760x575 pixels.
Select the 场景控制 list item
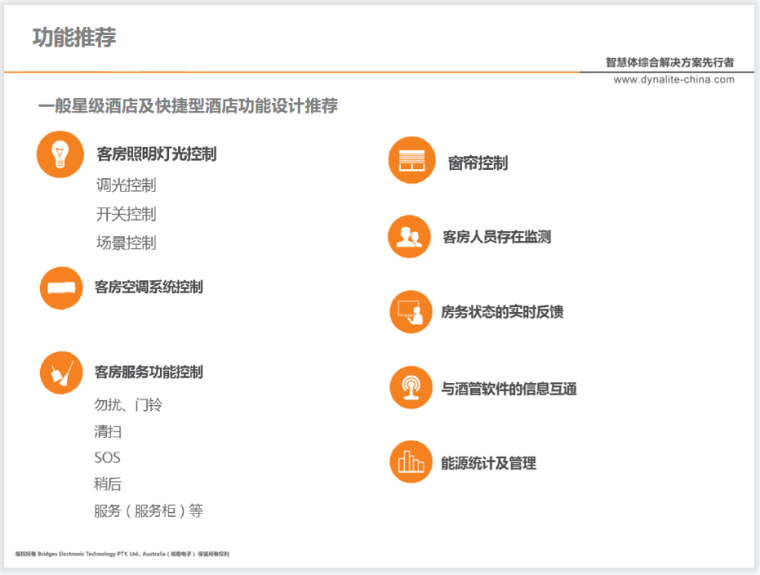coord(126,243)
